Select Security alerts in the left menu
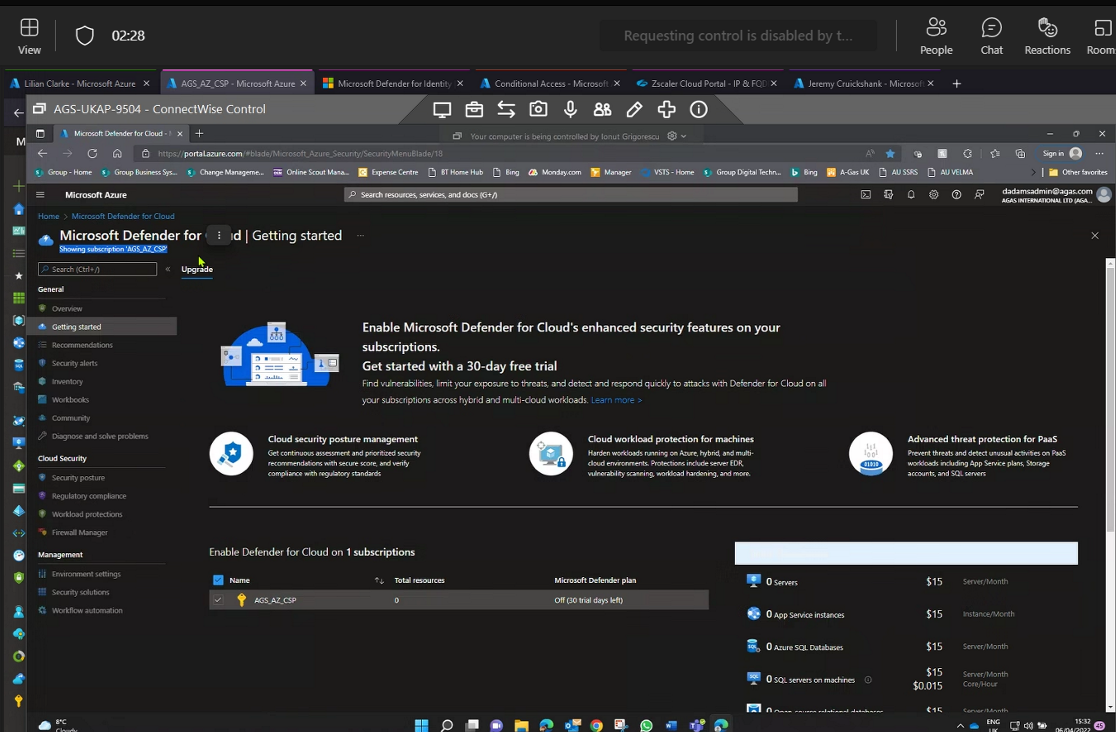The image size is (1116, 732). 74,363
